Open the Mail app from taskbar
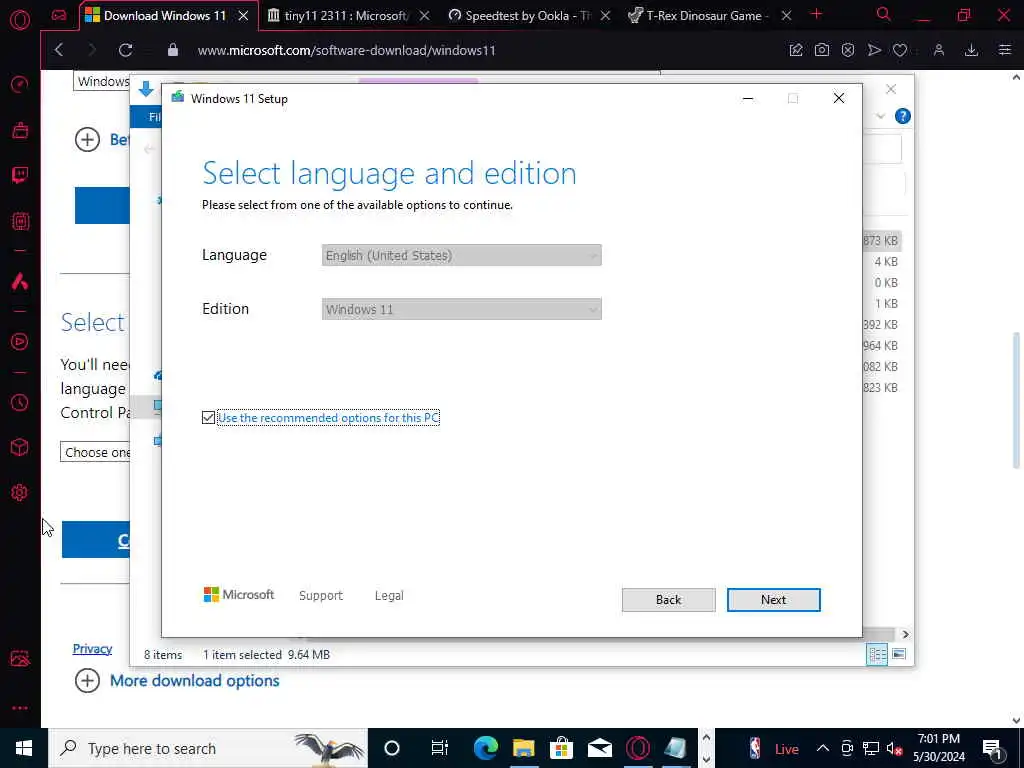 (600, 748)
